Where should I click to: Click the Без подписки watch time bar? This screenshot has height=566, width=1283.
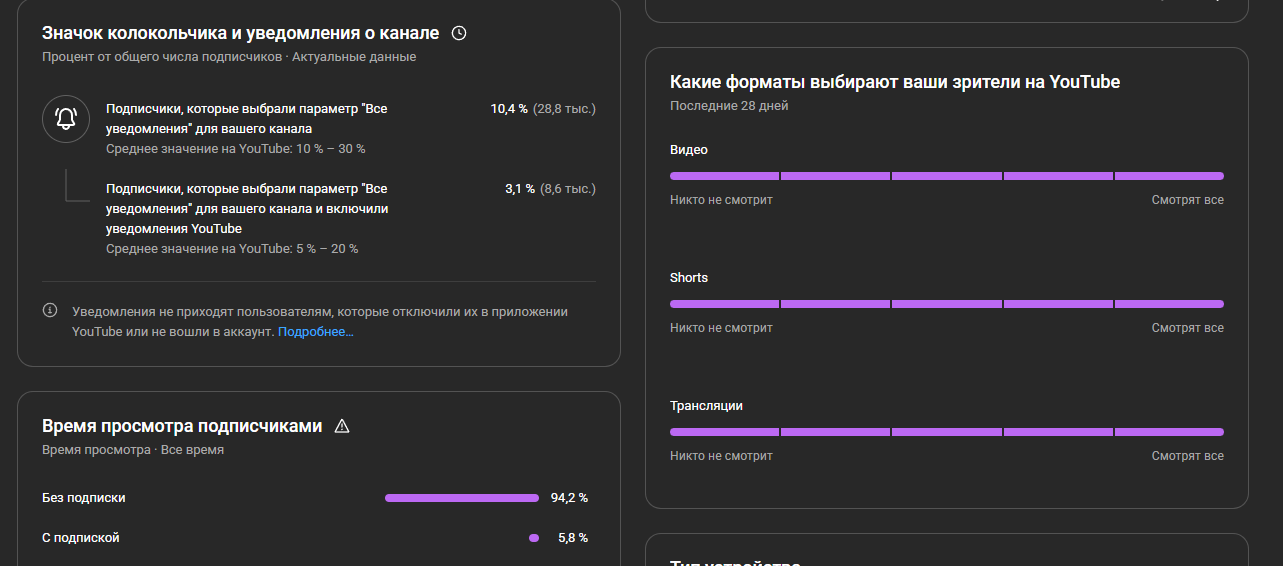pos(462,497)
